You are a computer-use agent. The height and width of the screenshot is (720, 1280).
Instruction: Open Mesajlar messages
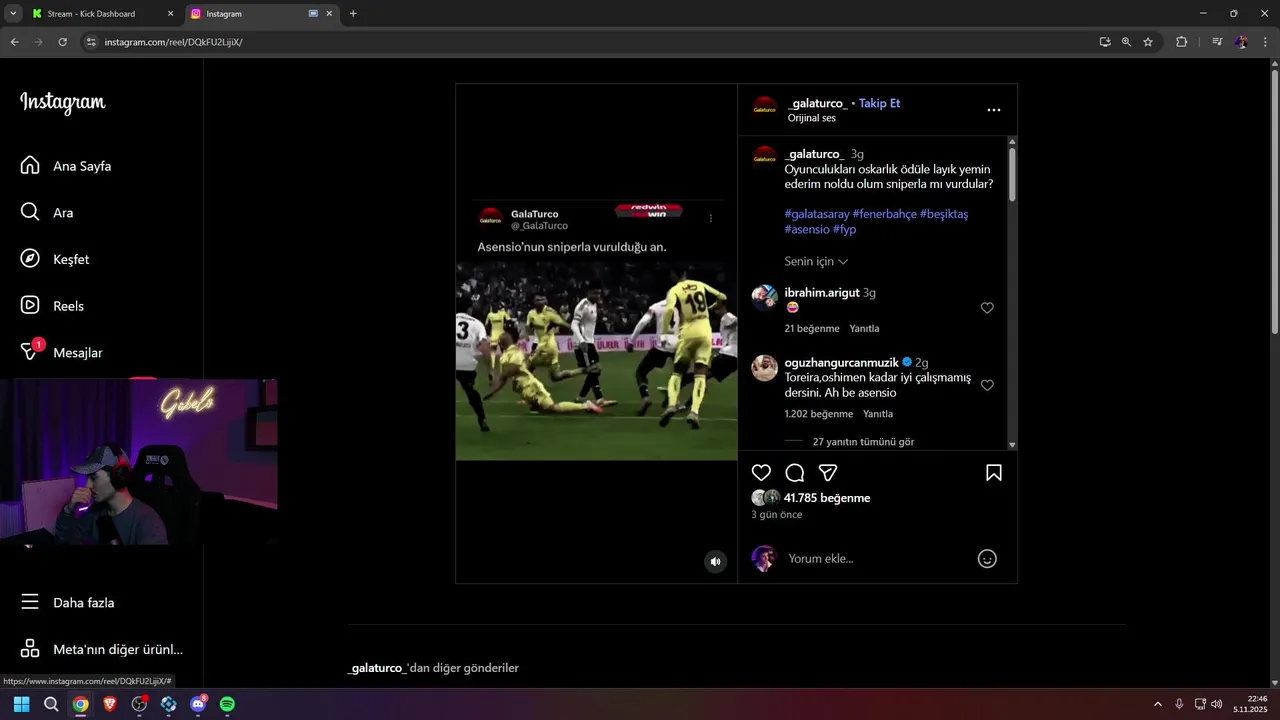pyautogui.click(x=61, y=352)
